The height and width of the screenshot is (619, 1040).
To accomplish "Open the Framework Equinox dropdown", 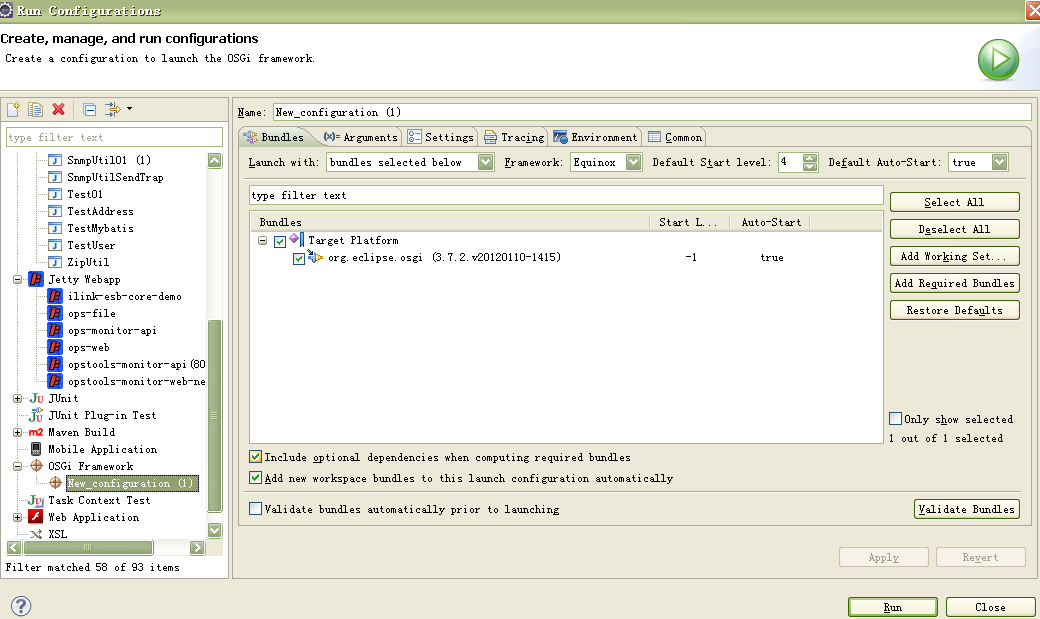I will (633, 162).
